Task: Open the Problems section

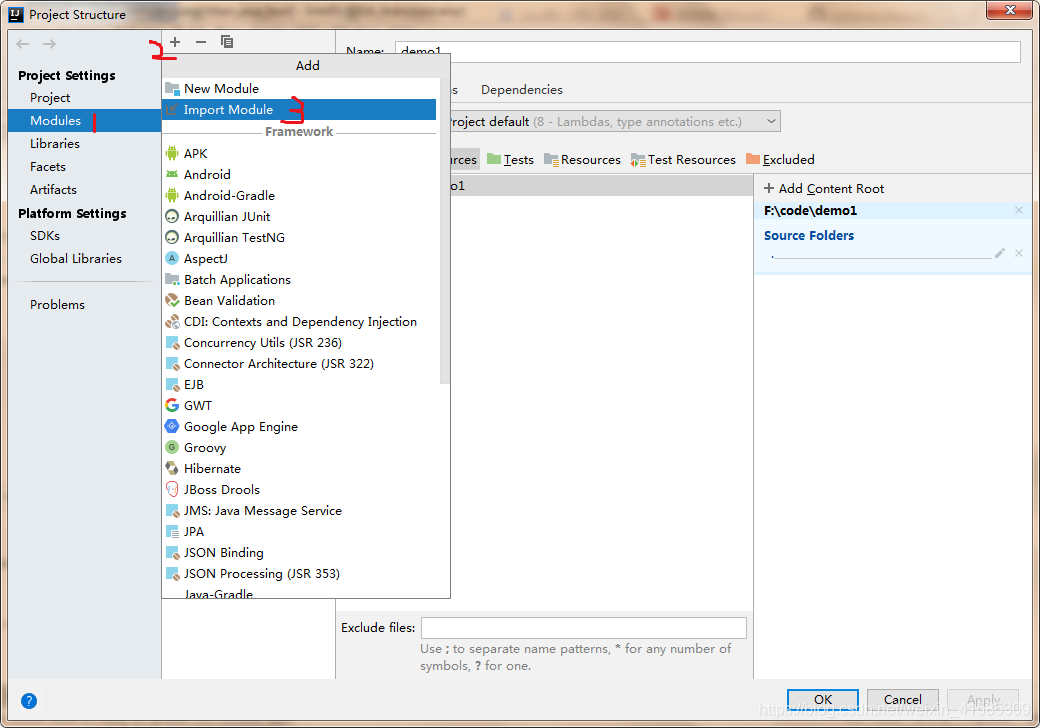Action: tap(57, 304)
